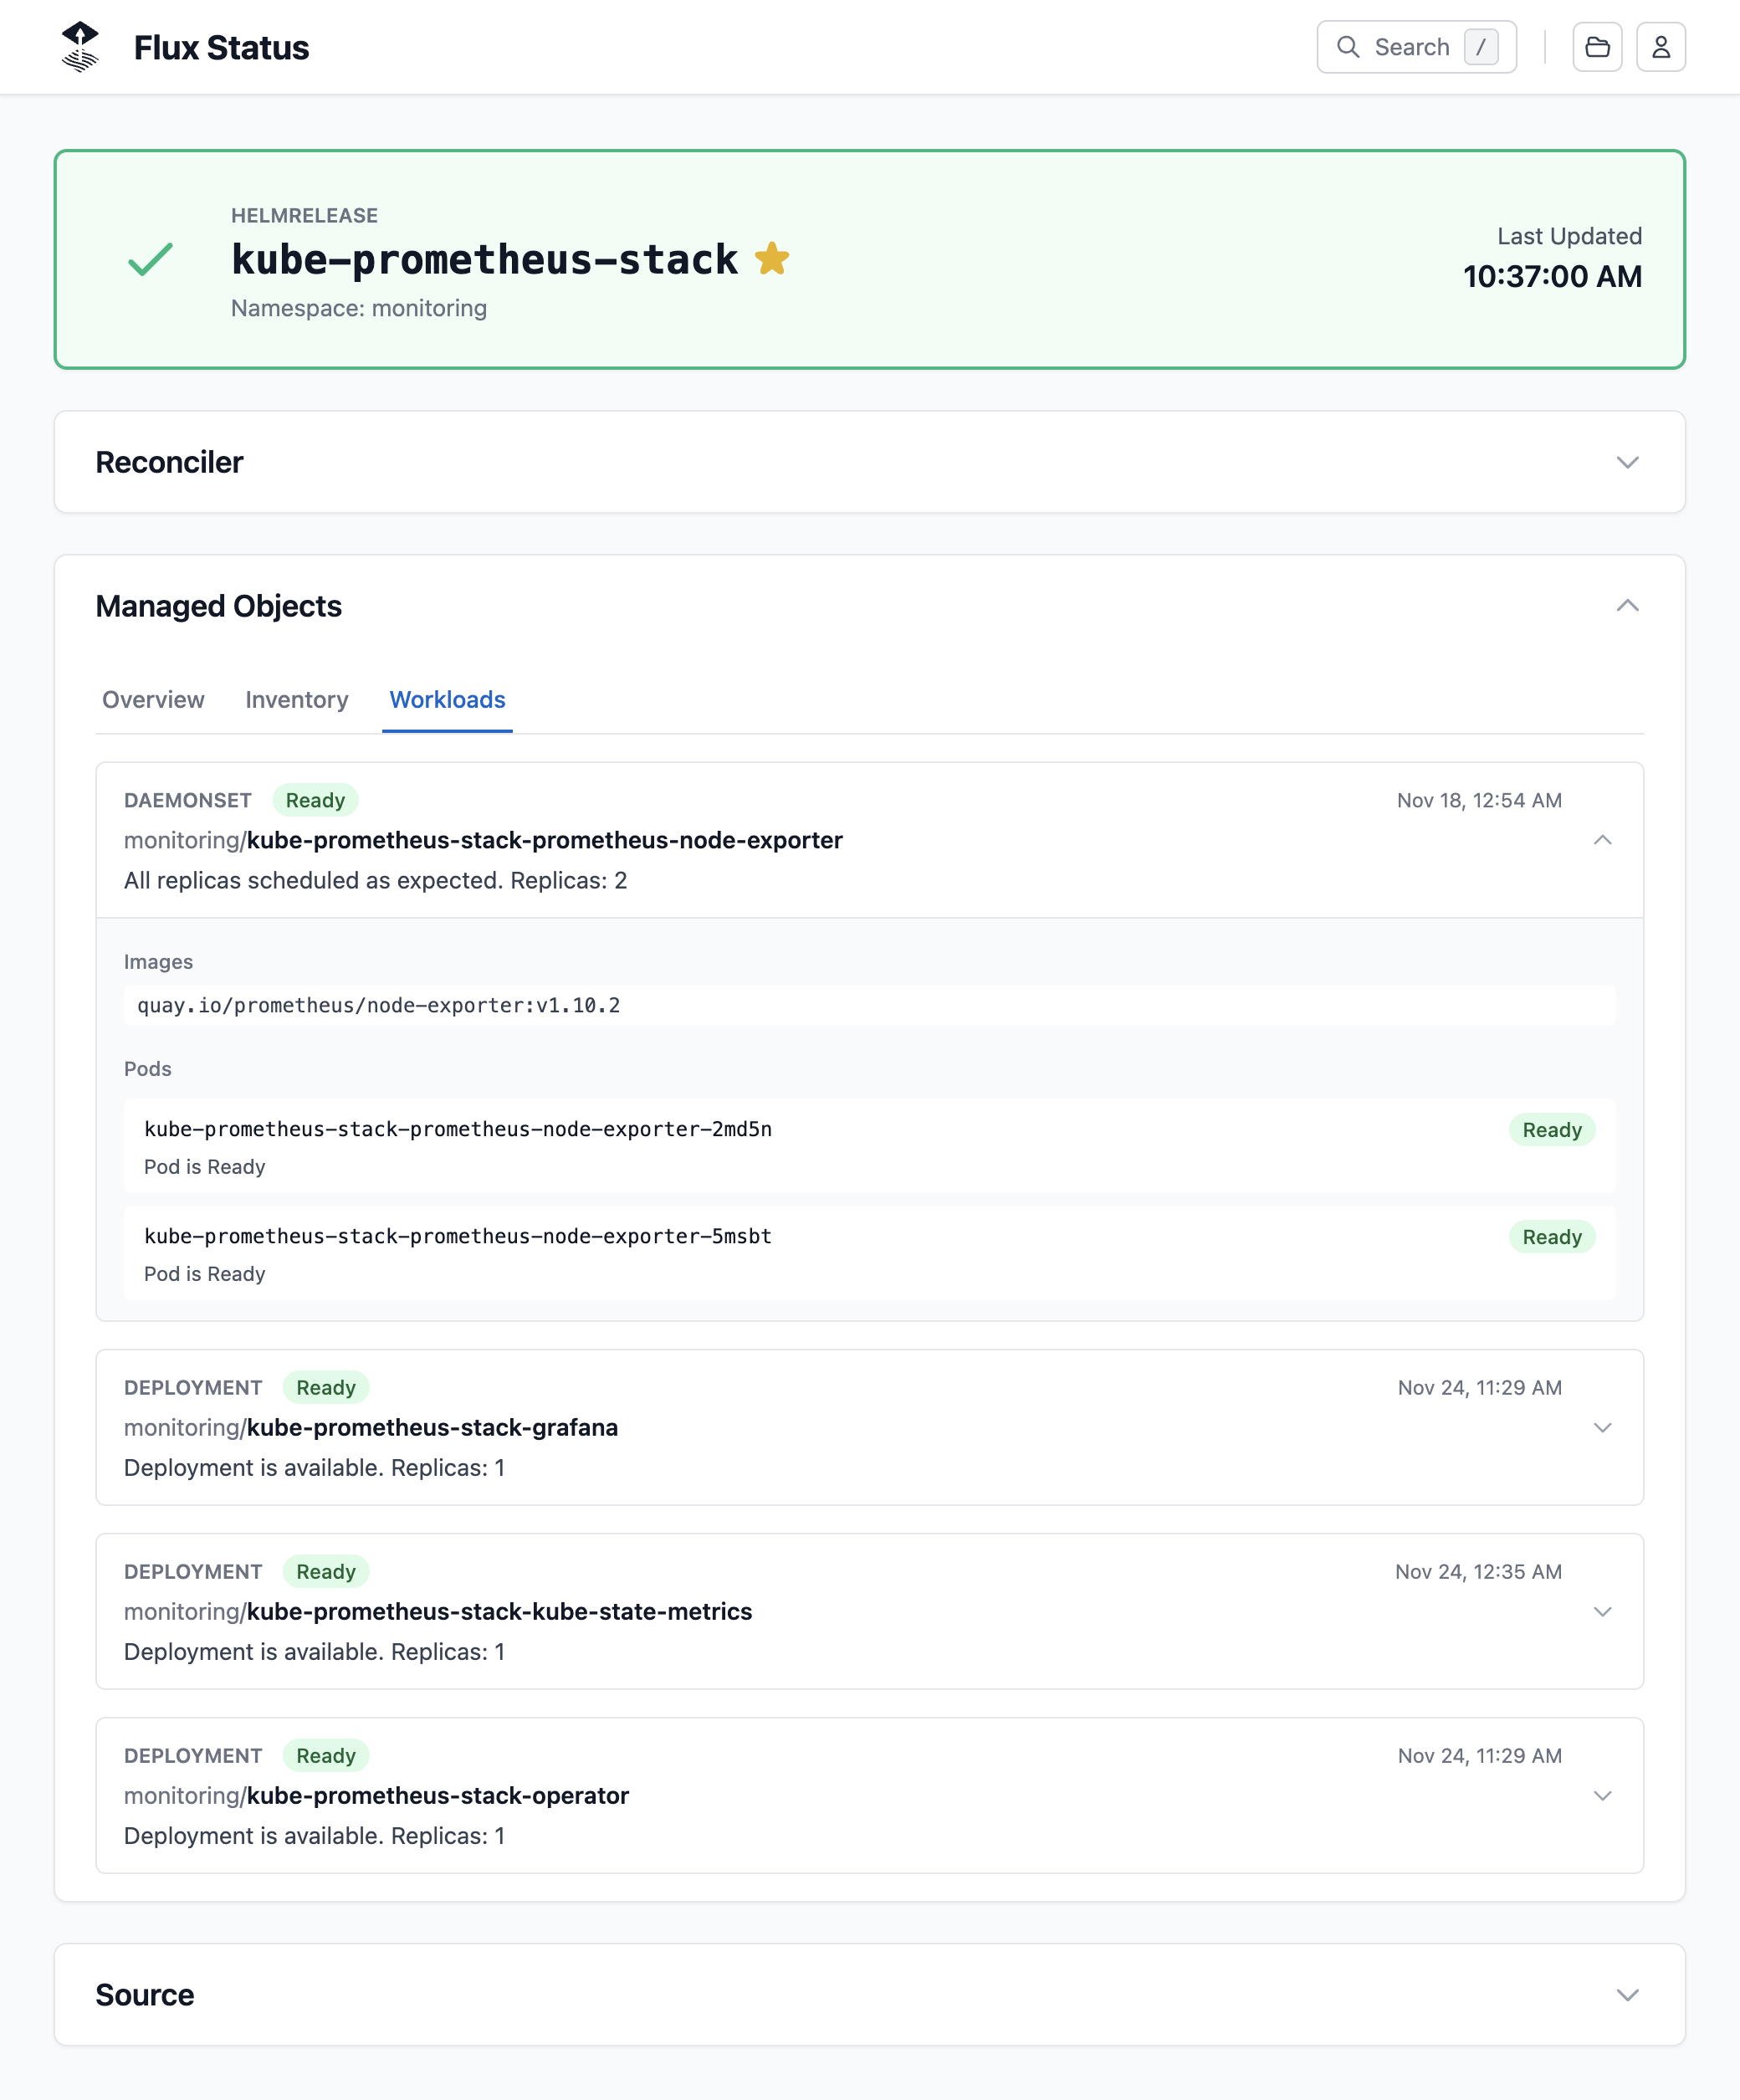Click the Ready badge next to pod 5msbt
Image resolution: width=1740 pixels, height=2100 pixels.
[x=1551, y=1237]
